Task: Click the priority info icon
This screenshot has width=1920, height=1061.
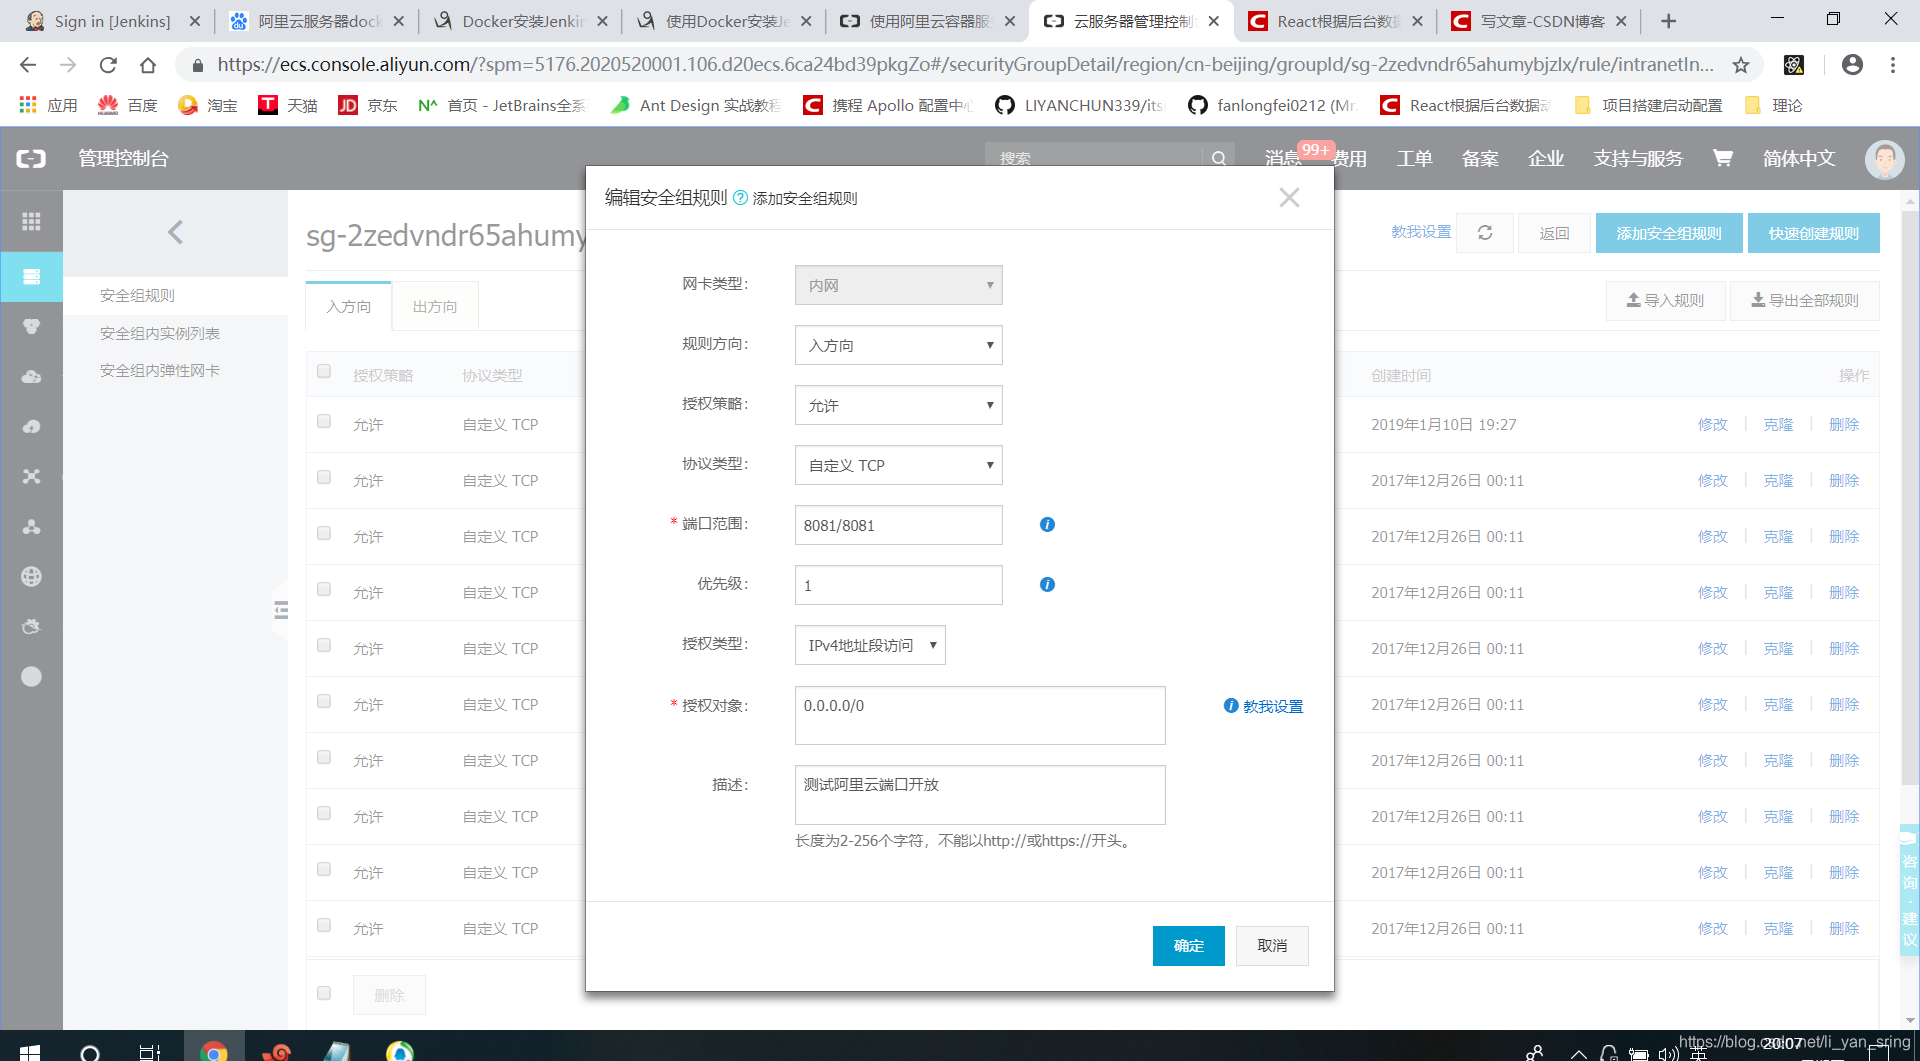Action: click(1047, 585)
